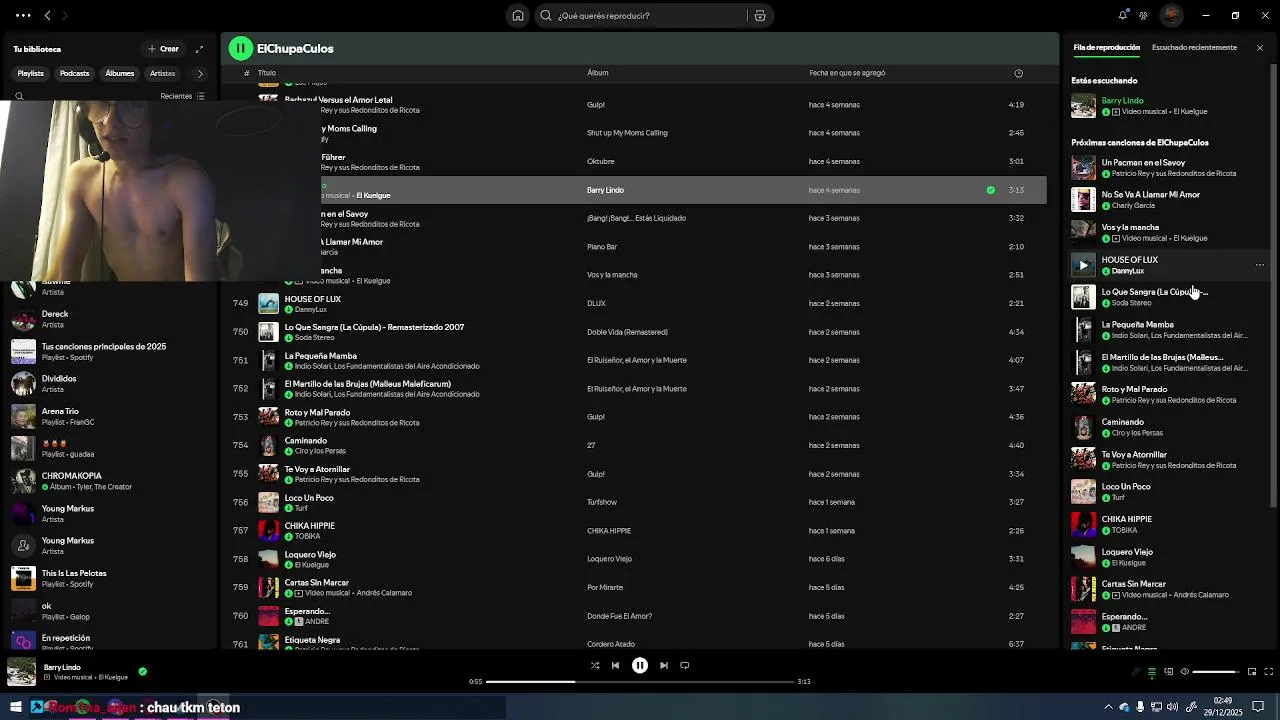
Task: Open the taskbar clock and date
Action: coord(1222,707)
